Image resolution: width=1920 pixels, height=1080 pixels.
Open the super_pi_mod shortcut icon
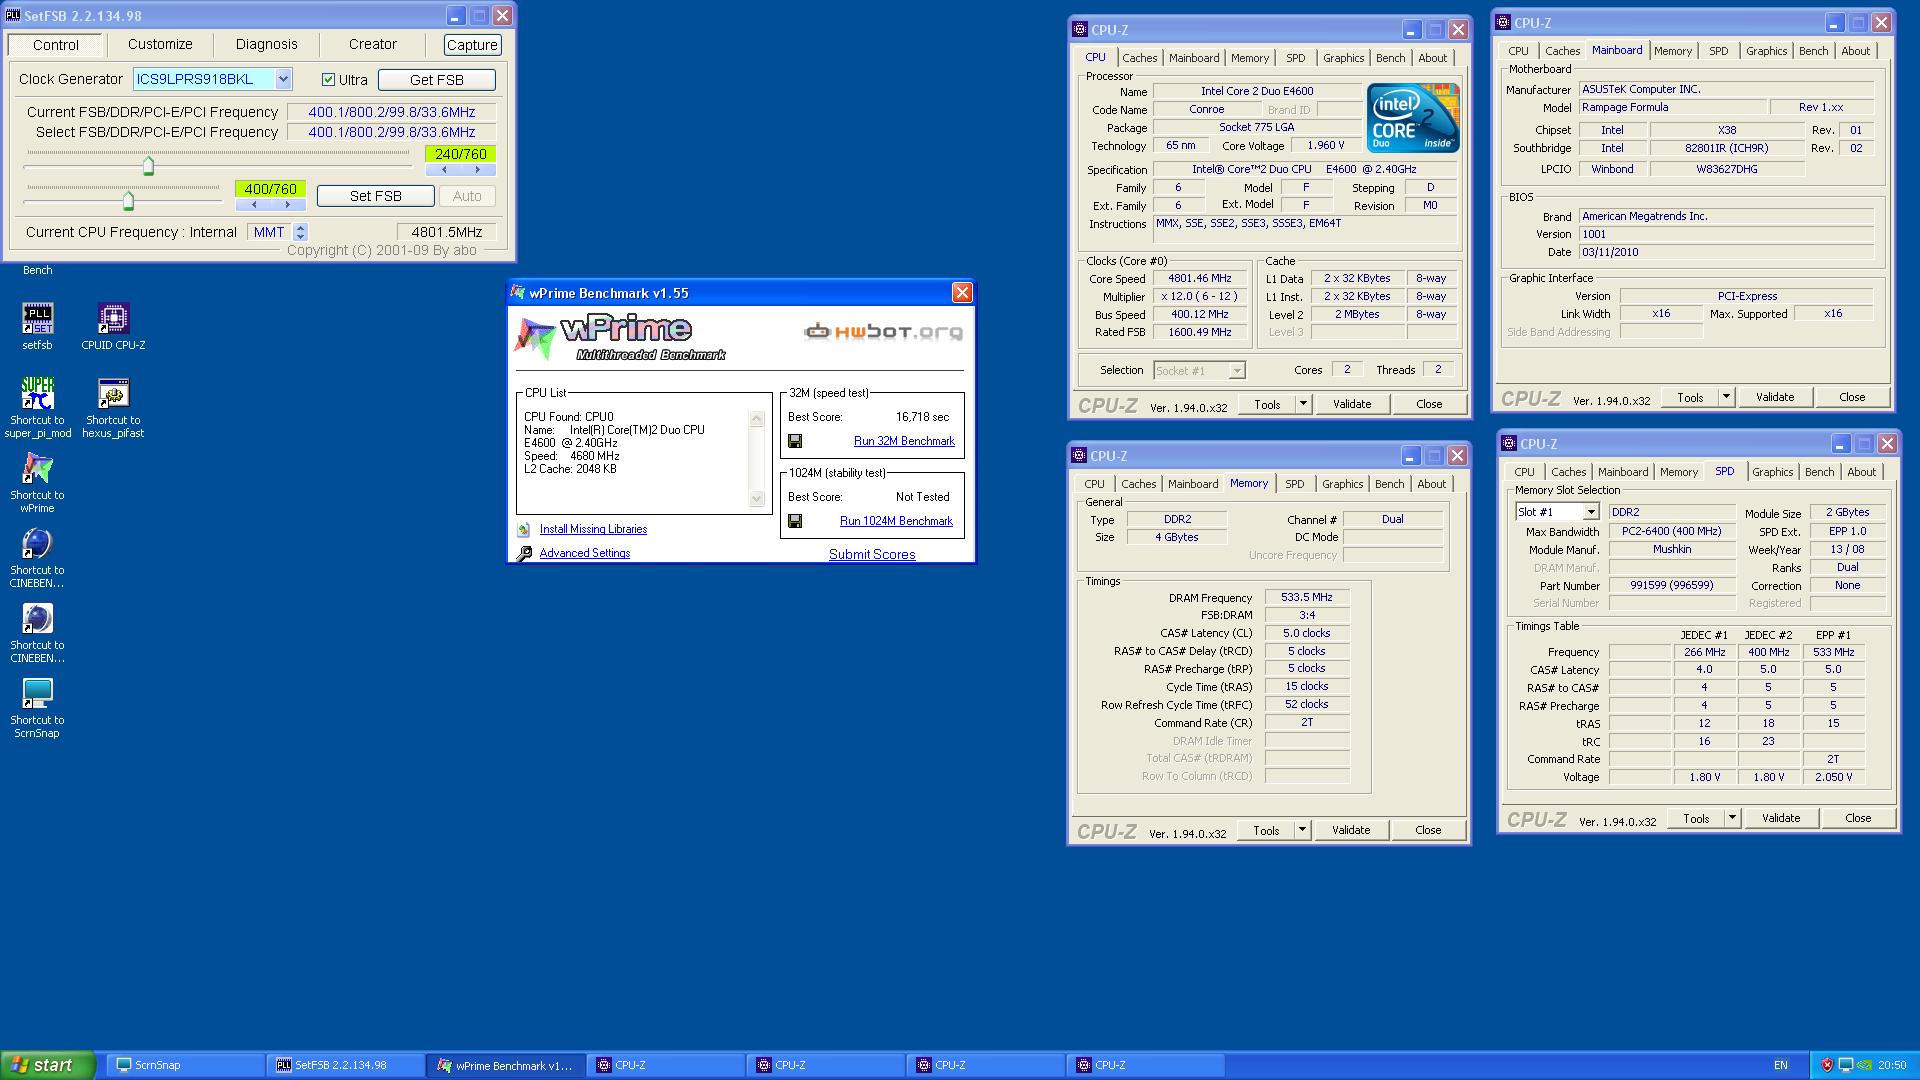(37, 393)
